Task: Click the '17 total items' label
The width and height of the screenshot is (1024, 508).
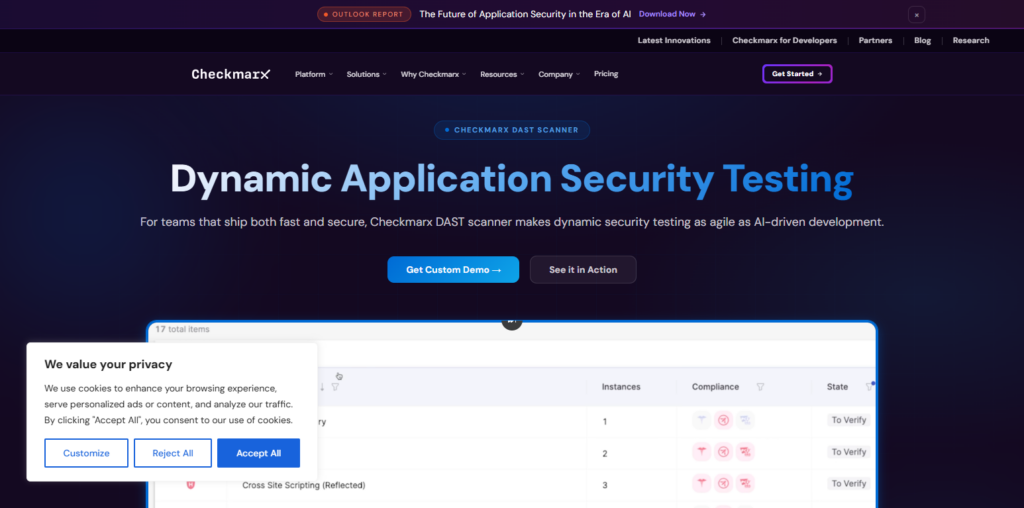Action: point(182,329)
